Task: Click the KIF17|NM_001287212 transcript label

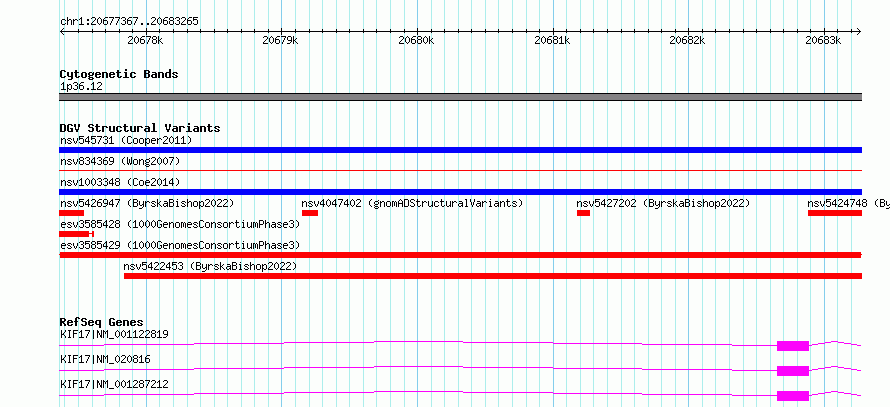Action: tap(114, 384)
